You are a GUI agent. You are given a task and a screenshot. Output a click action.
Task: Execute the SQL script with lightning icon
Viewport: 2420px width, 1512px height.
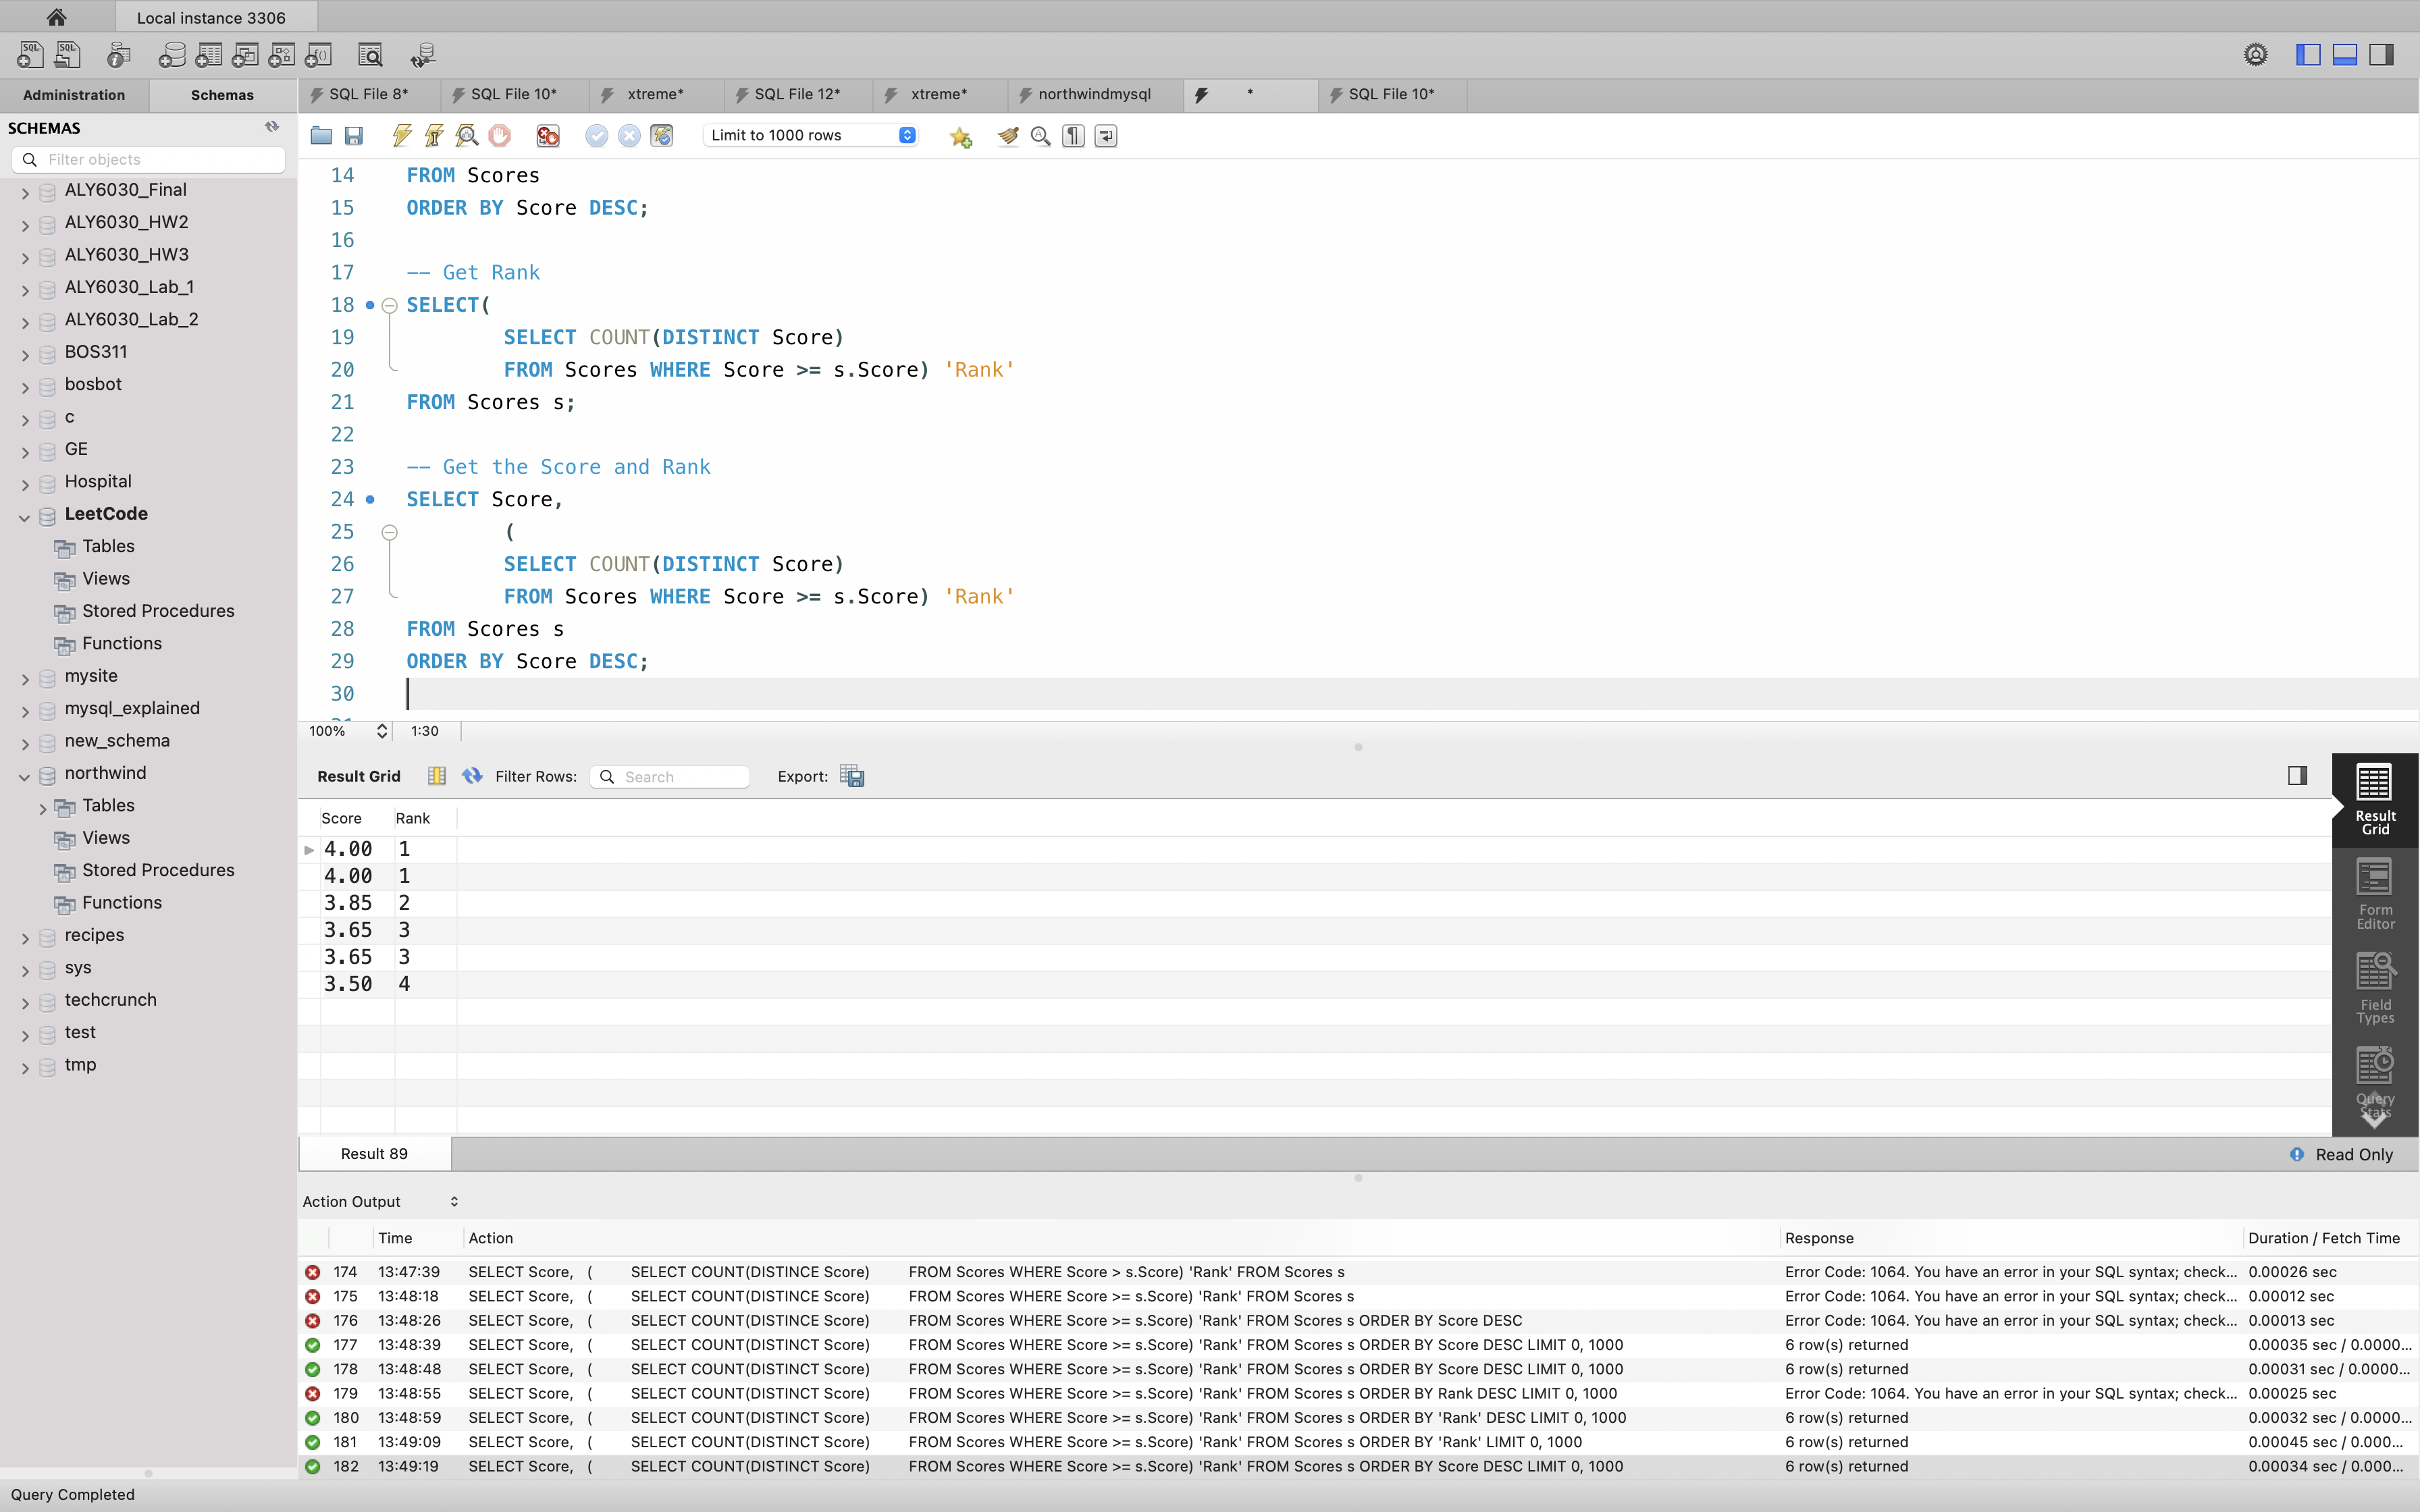pyautogui.click(x=402, y=135)
